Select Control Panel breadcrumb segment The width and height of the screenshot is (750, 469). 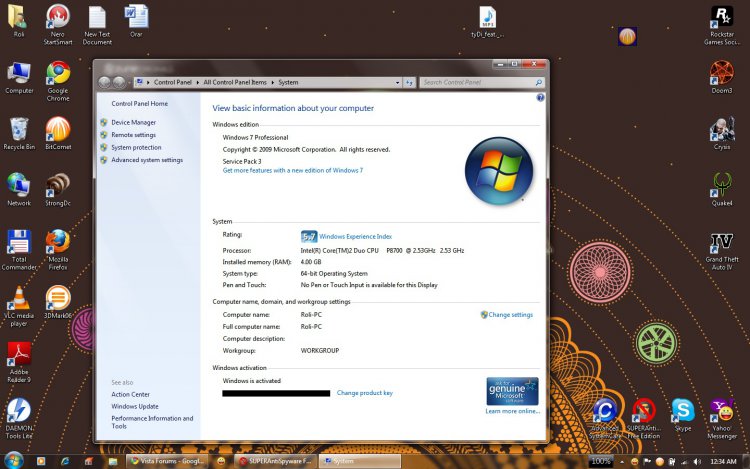173,82
